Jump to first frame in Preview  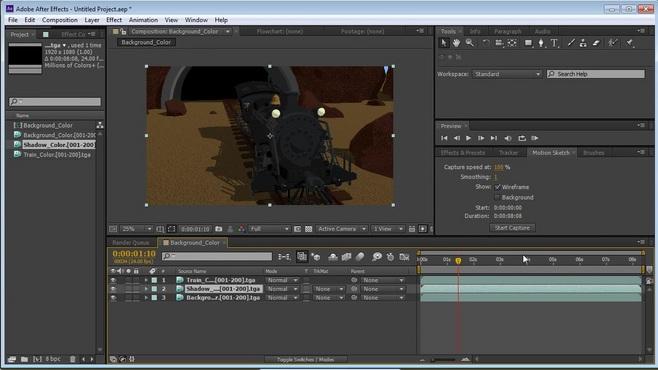click(444, 138)
